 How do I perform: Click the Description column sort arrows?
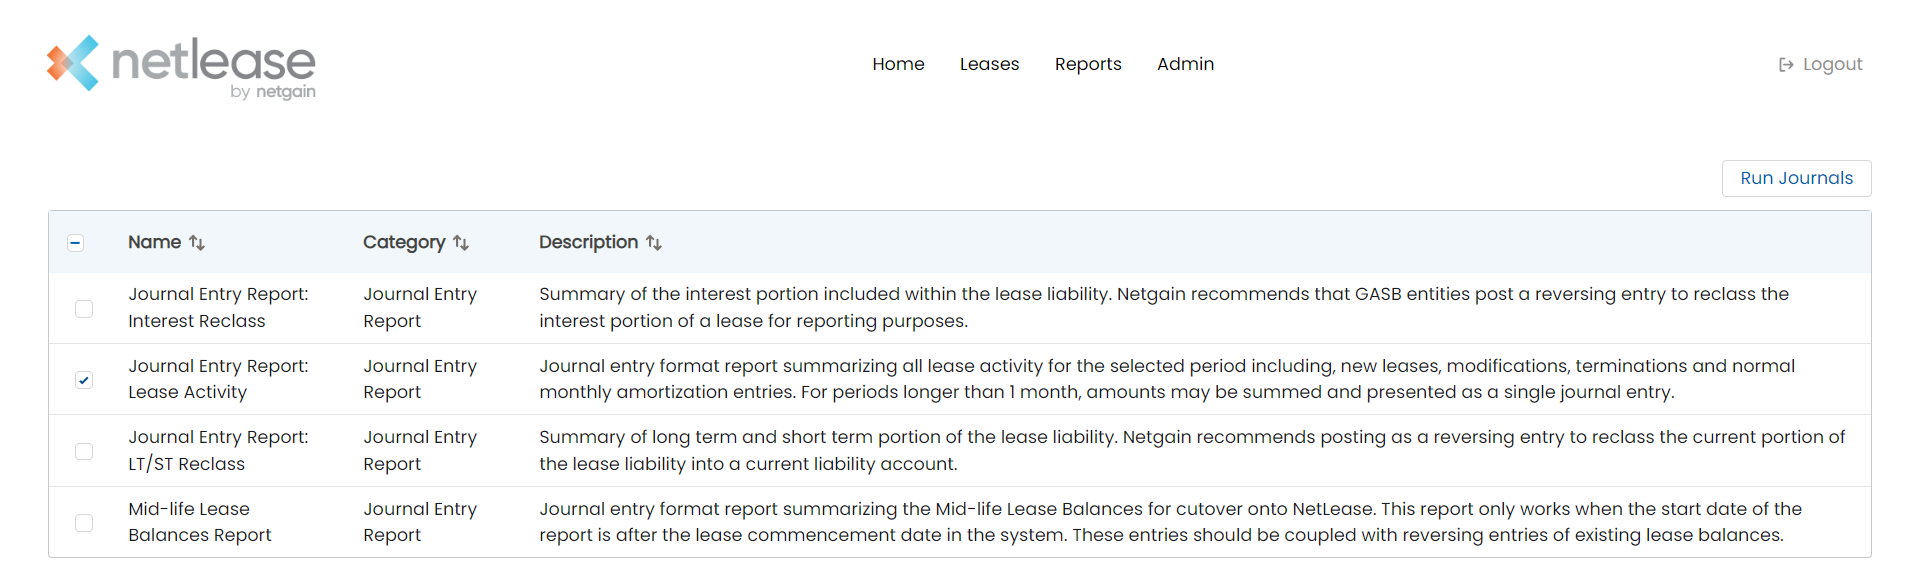(654, 243)
